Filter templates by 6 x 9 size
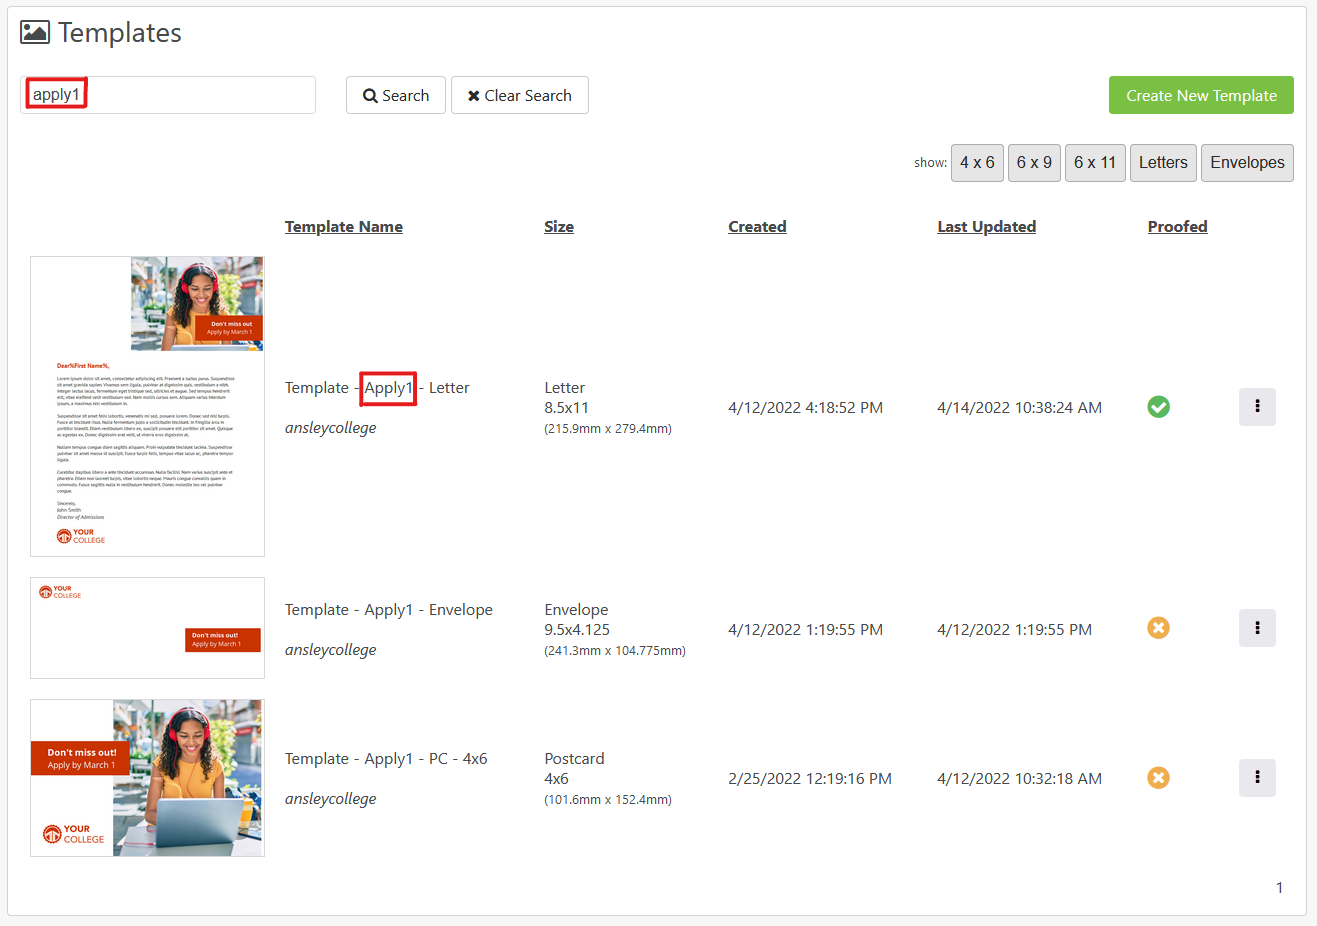This screenshot has height=926, width=1317. [x=1034, y=163]
